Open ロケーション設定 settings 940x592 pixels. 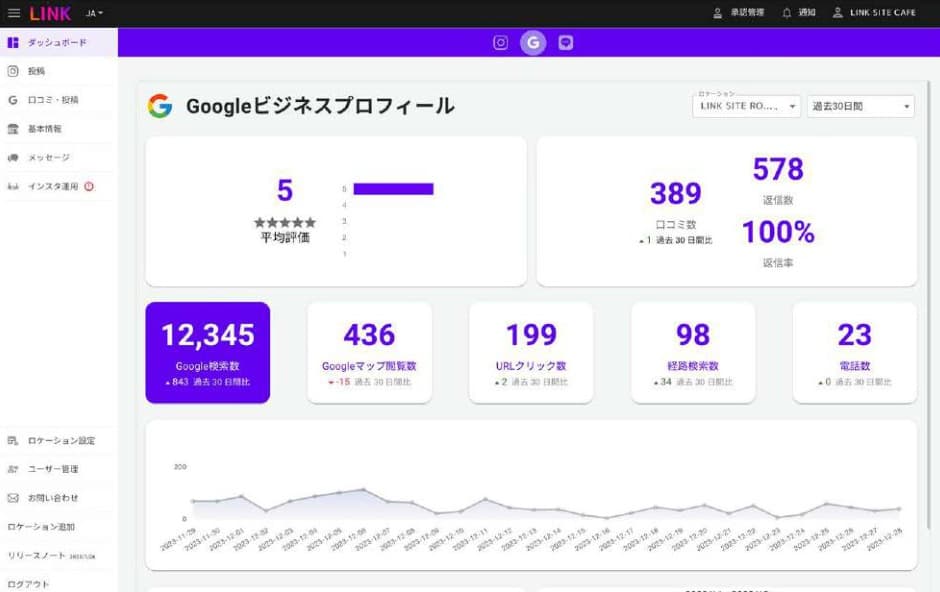(x=59, y=440)
